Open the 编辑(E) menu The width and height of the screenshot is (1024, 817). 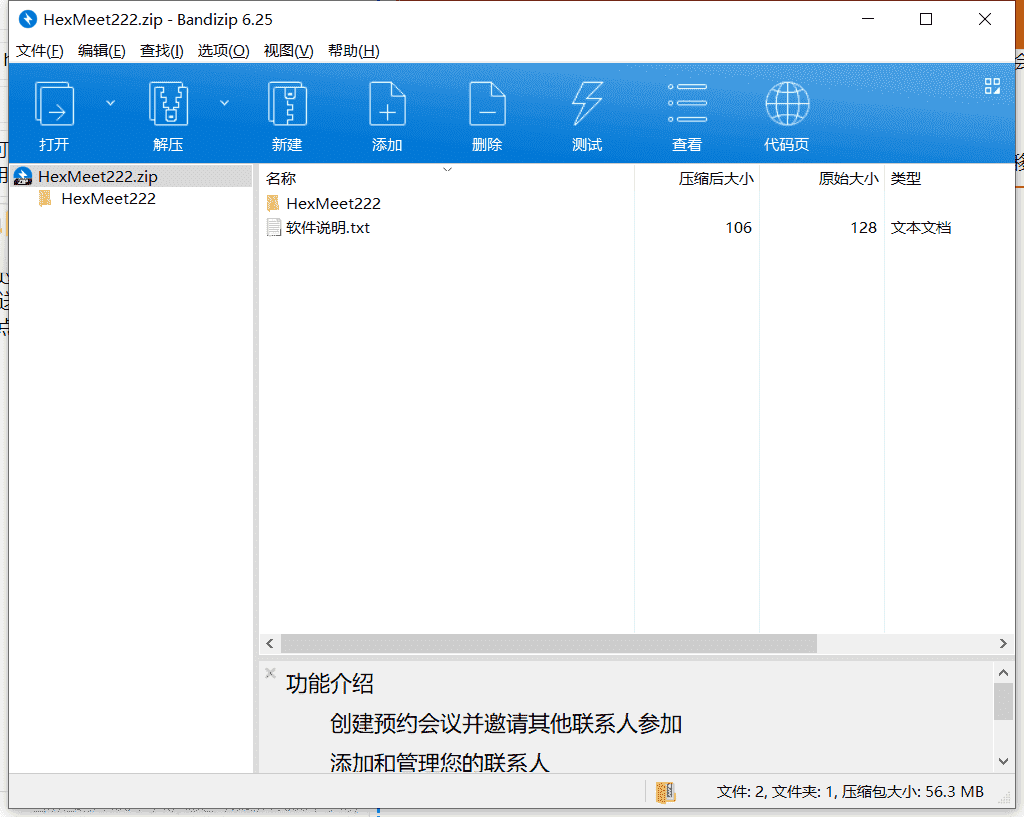pos(101,51)
